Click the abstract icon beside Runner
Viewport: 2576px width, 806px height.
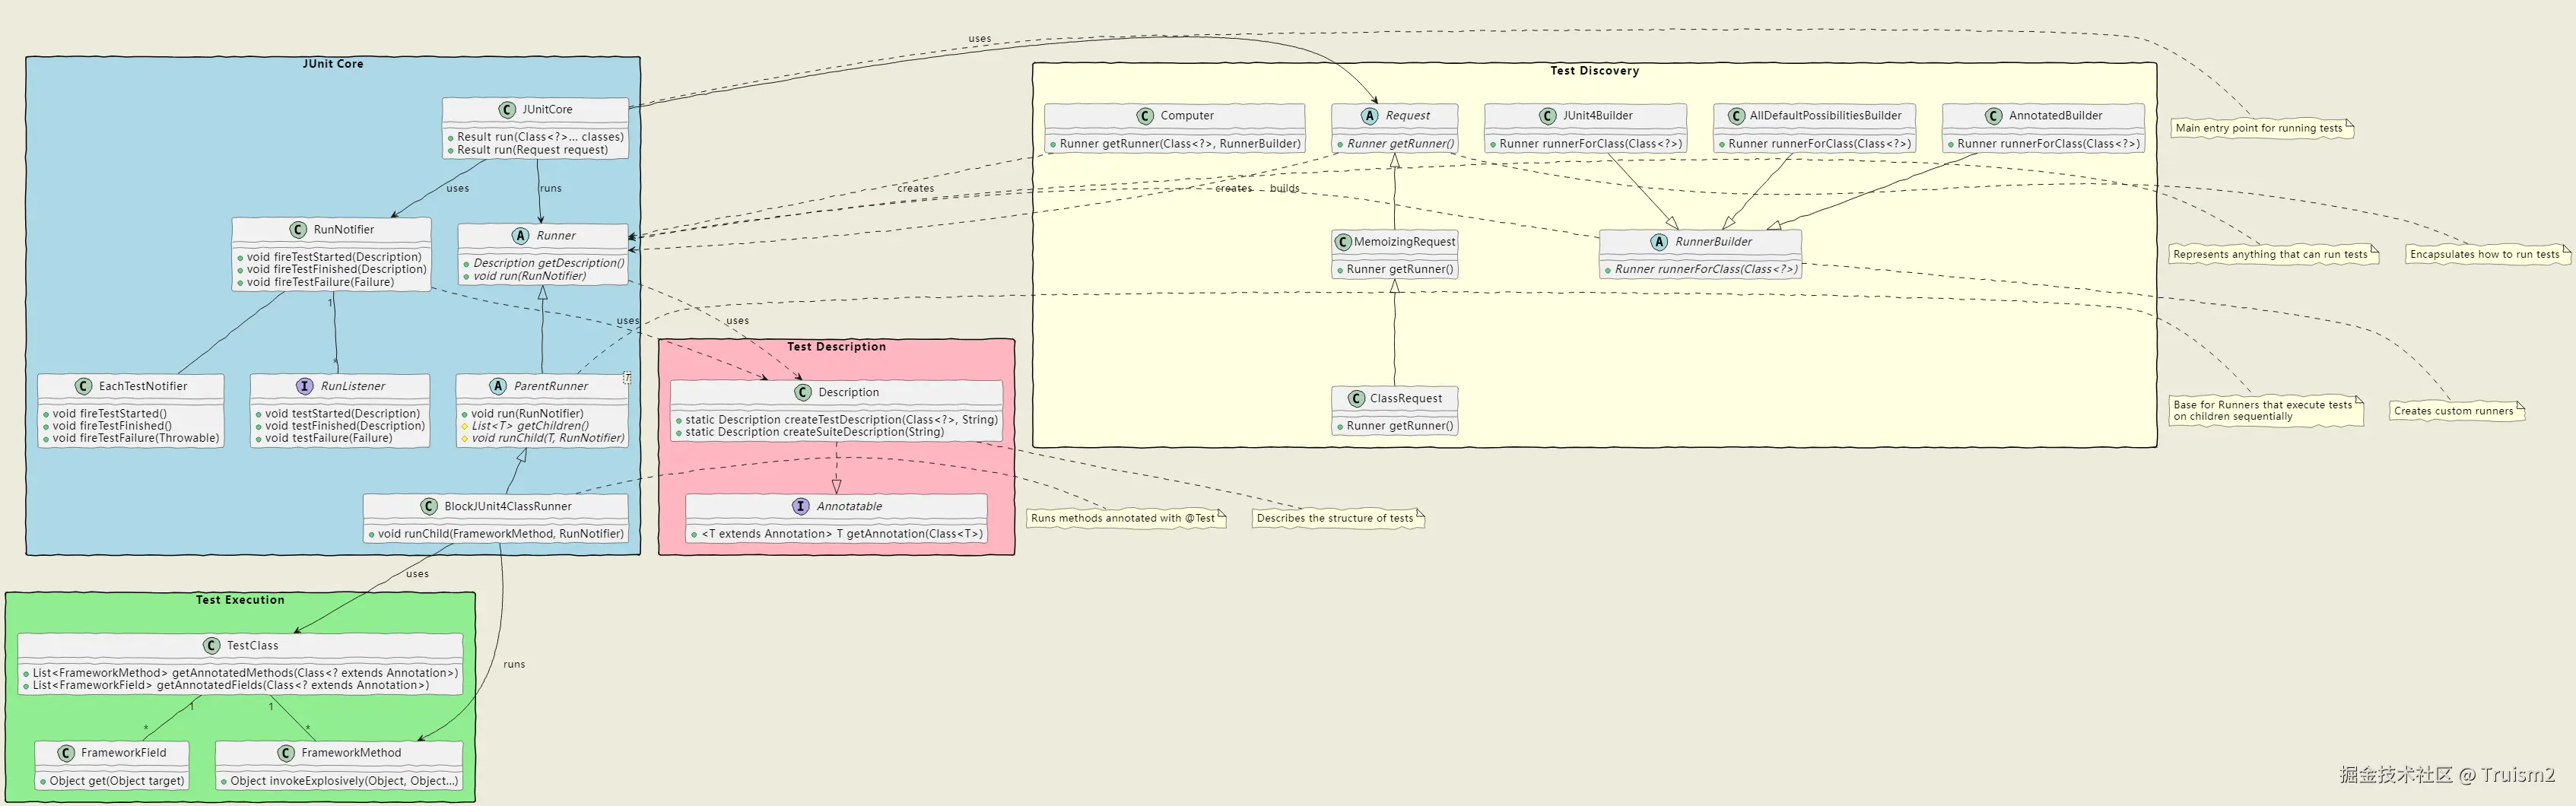(520, 236)
